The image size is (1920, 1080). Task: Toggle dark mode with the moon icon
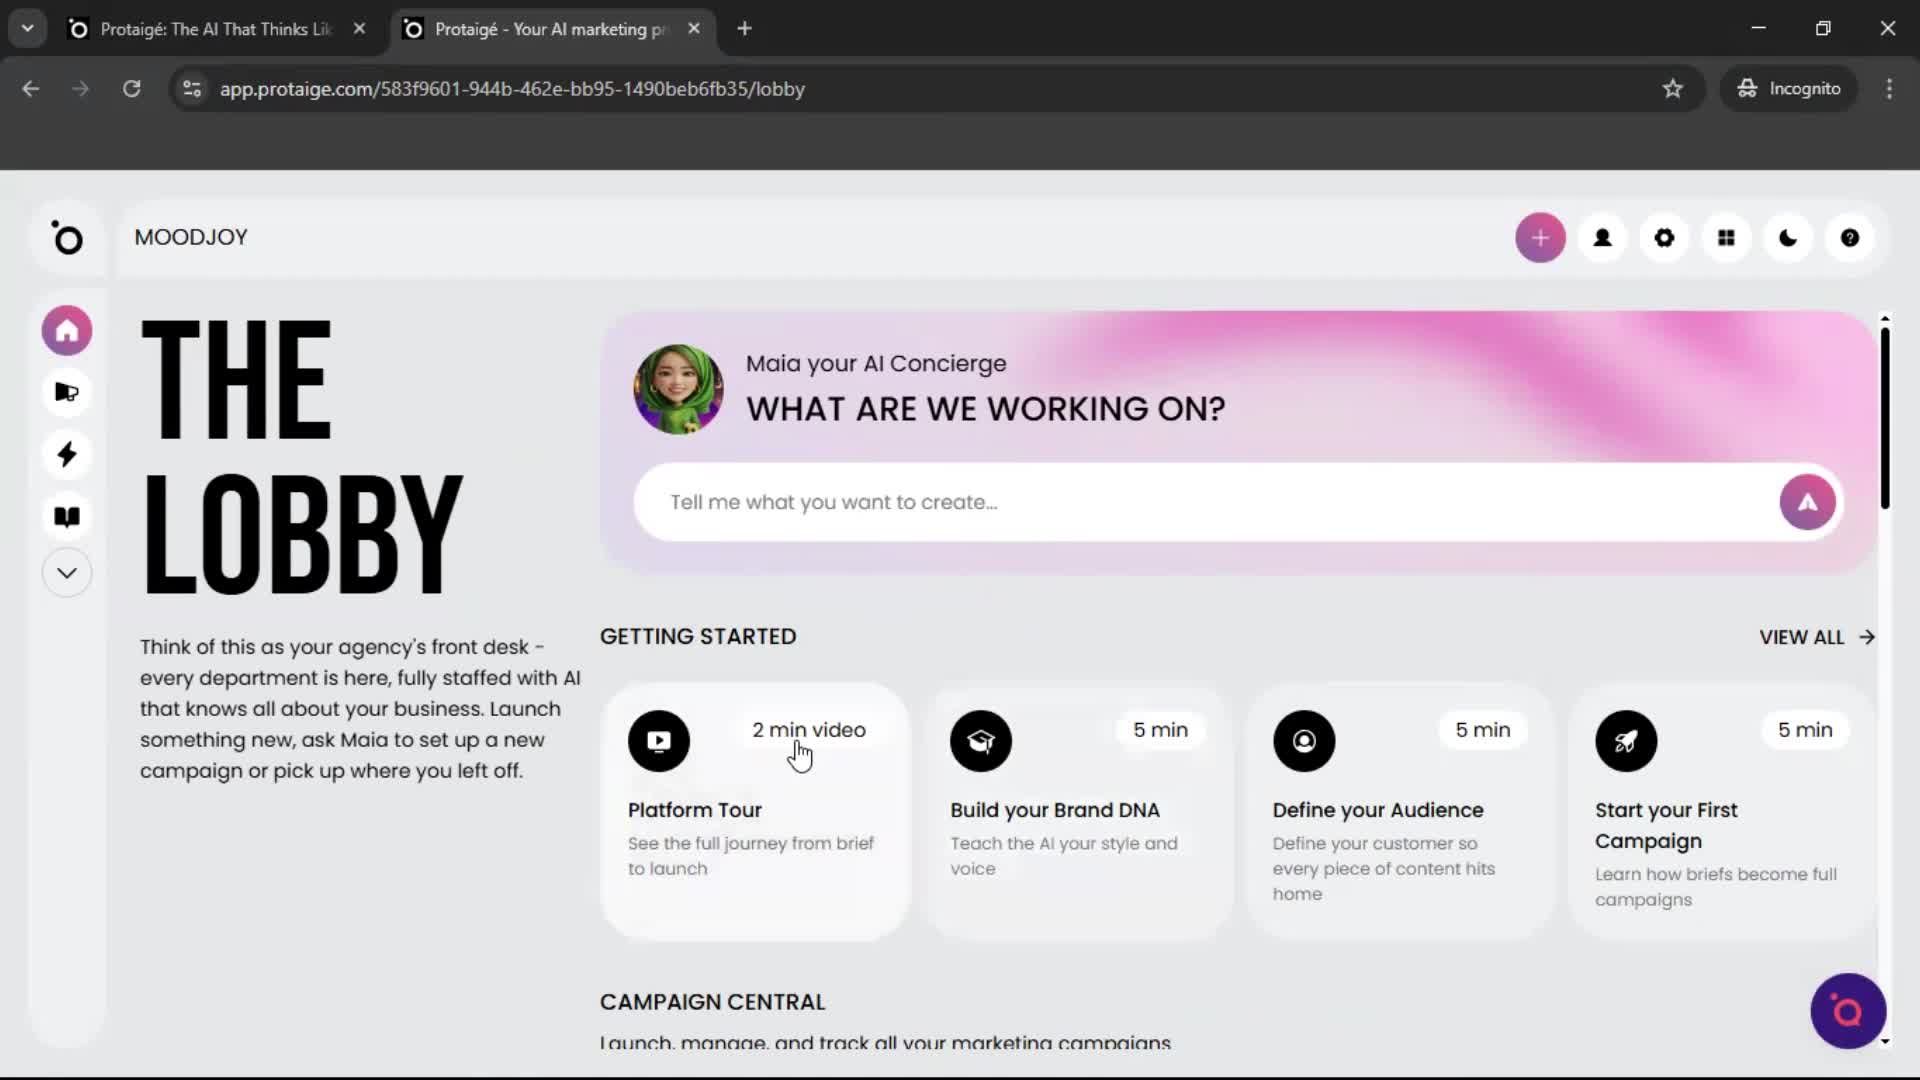(1788, 237)
